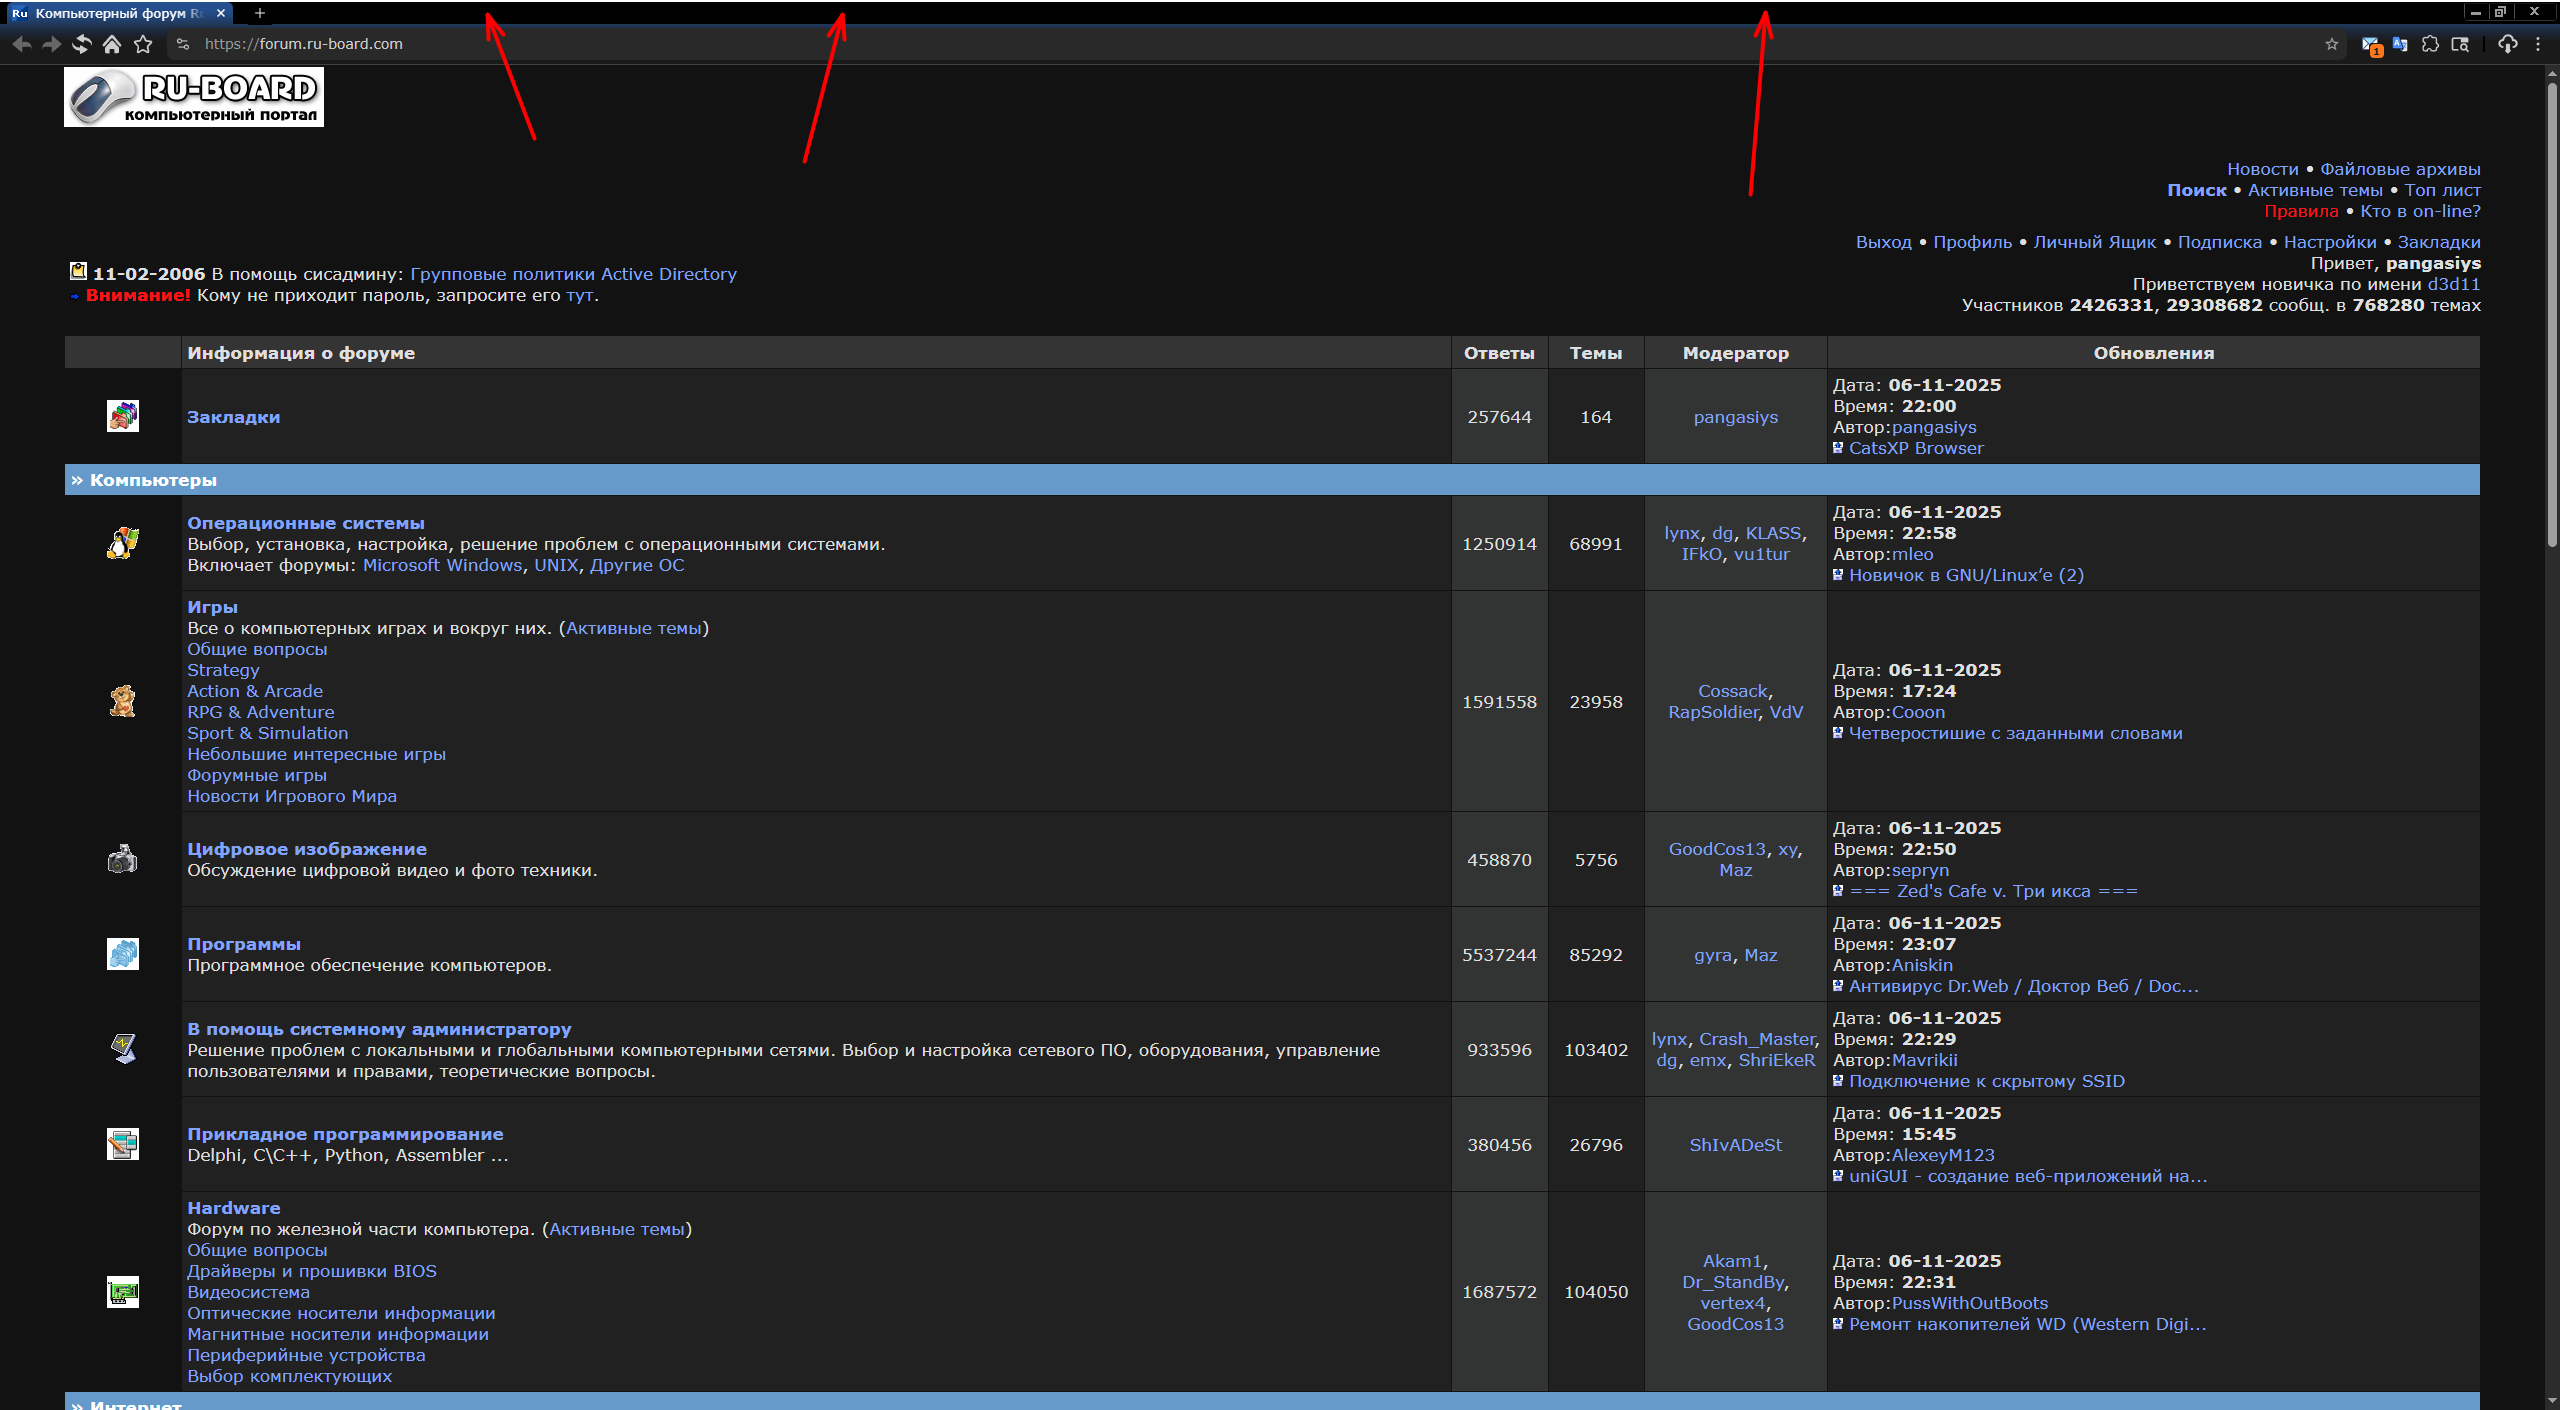Click the mail extension icon with badge
The height and width of the screenshot is (1410, 2560).
pyautogui.click(x=2370, y=45)
